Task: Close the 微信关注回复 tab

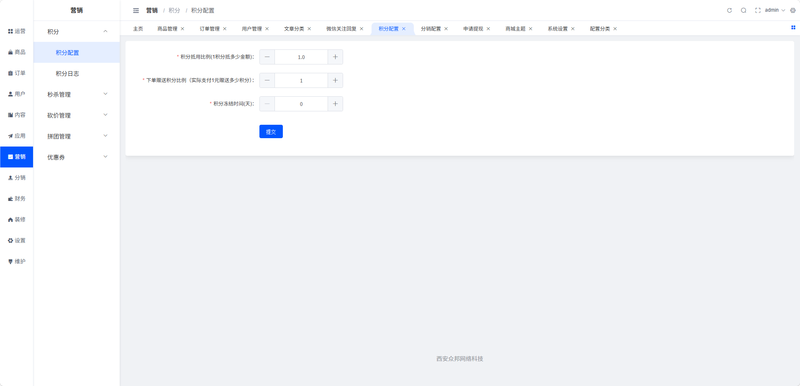Action: (x=362, y=29)
